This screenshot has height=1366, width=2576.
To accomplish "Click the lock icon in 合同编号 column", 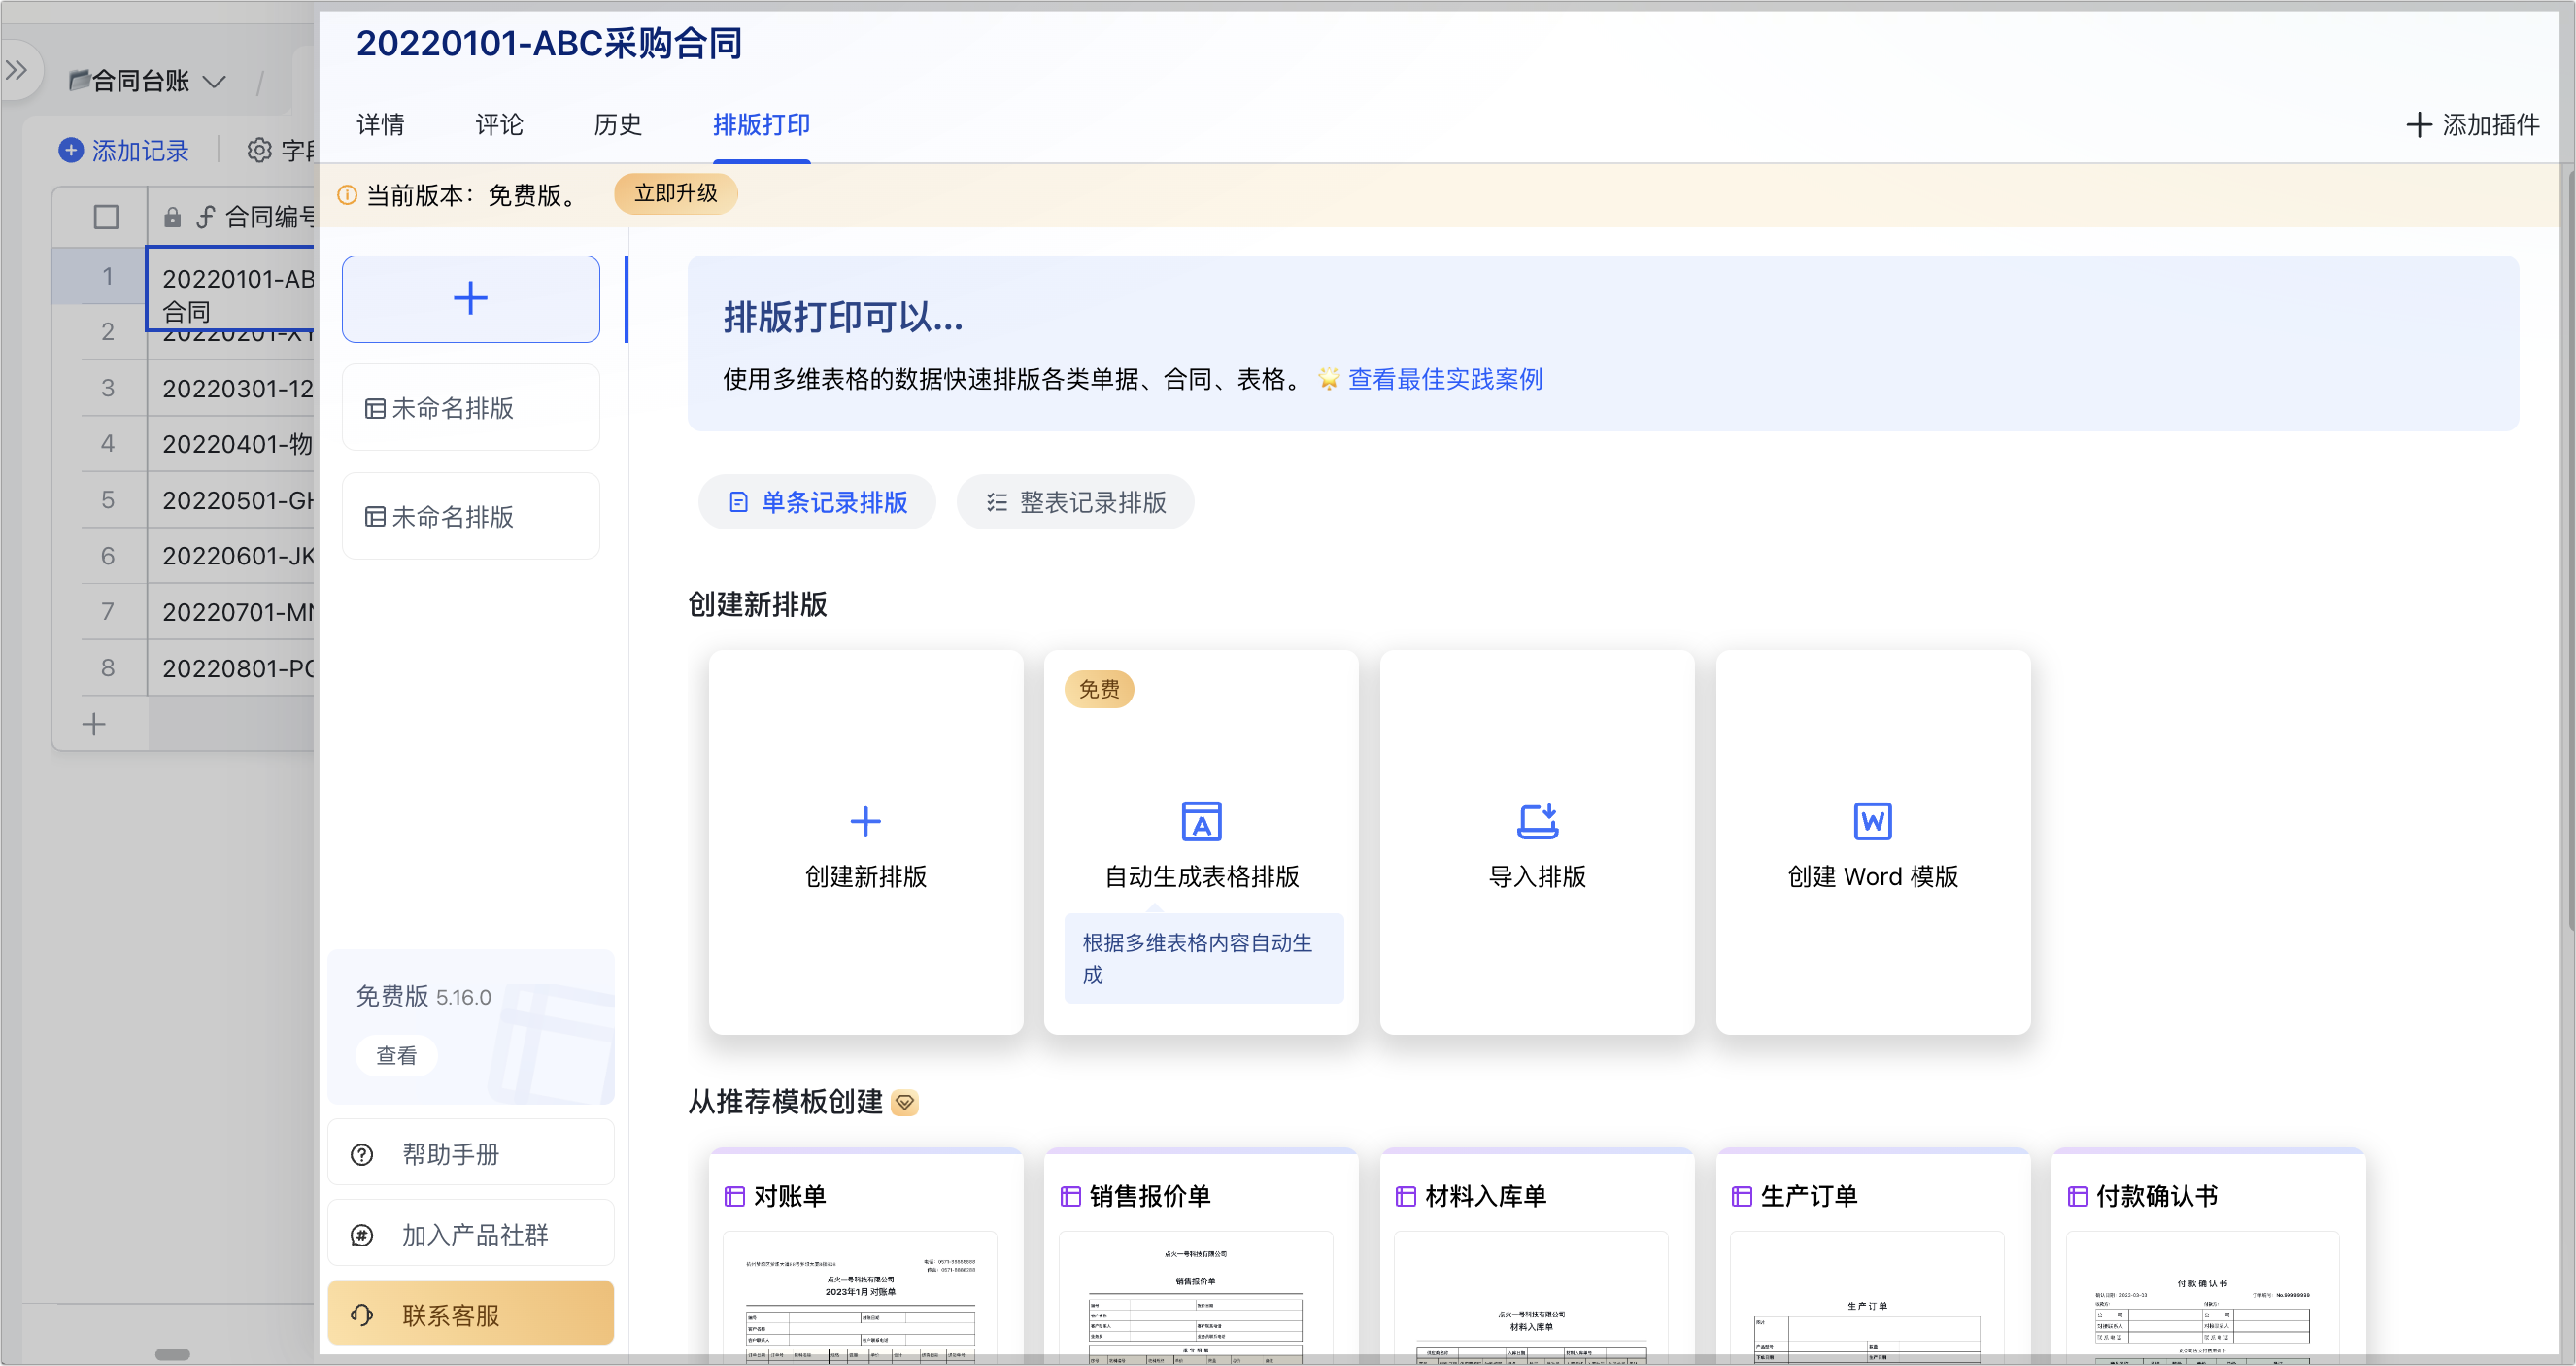I will 172,217.
